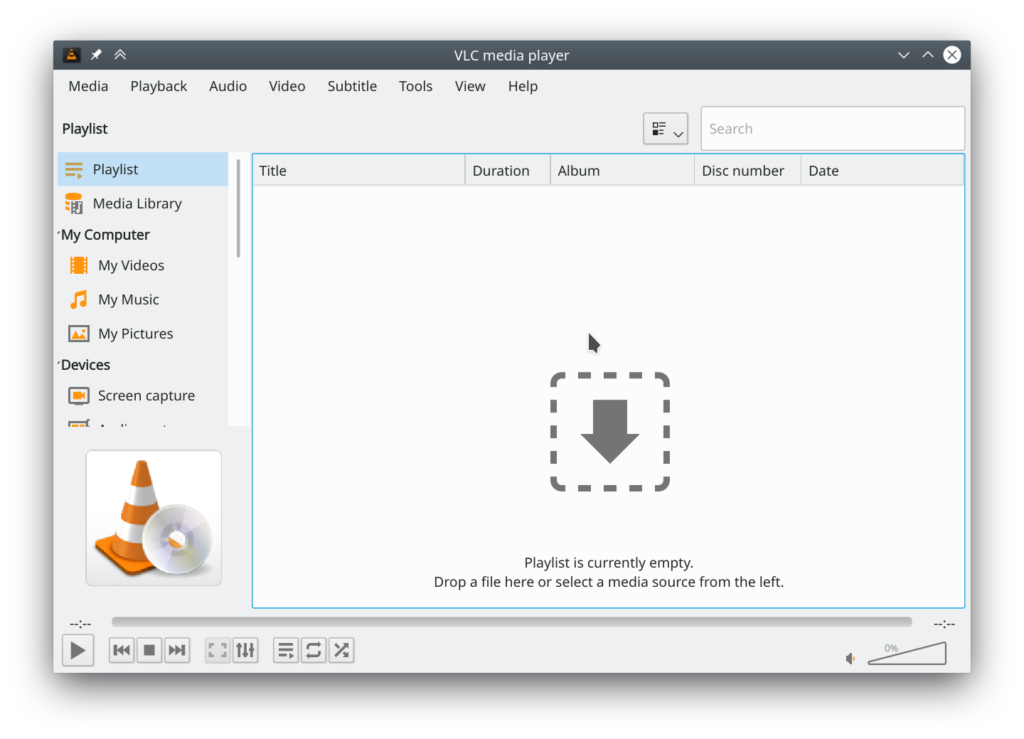Mute audio with speaker icon
Viewport: 1024px width, 739px height.
pyautogui.click(x=850, y=659)
